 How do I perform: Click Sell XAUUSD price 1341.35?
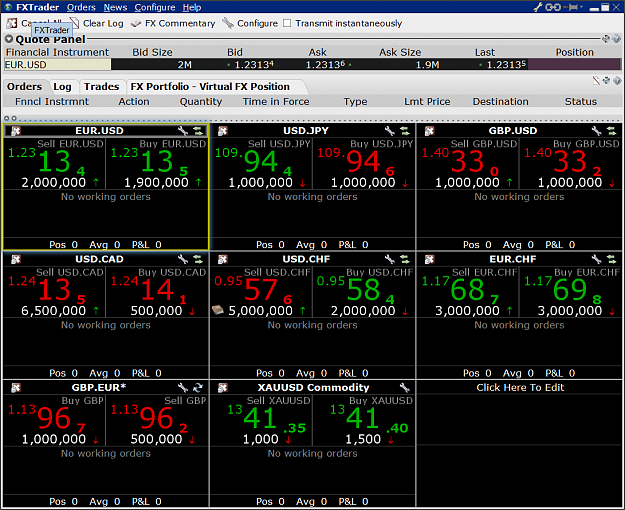261,420
